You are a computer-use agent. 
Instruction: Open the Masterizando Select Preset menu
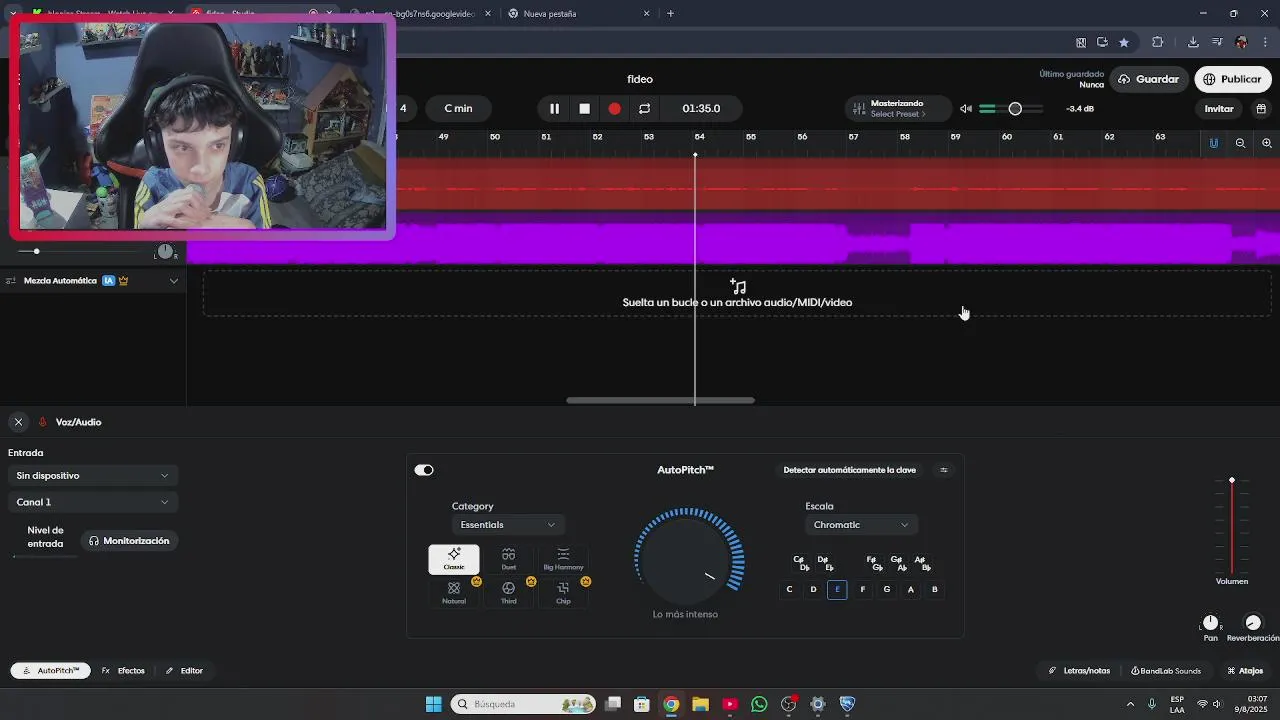point(898,108)
